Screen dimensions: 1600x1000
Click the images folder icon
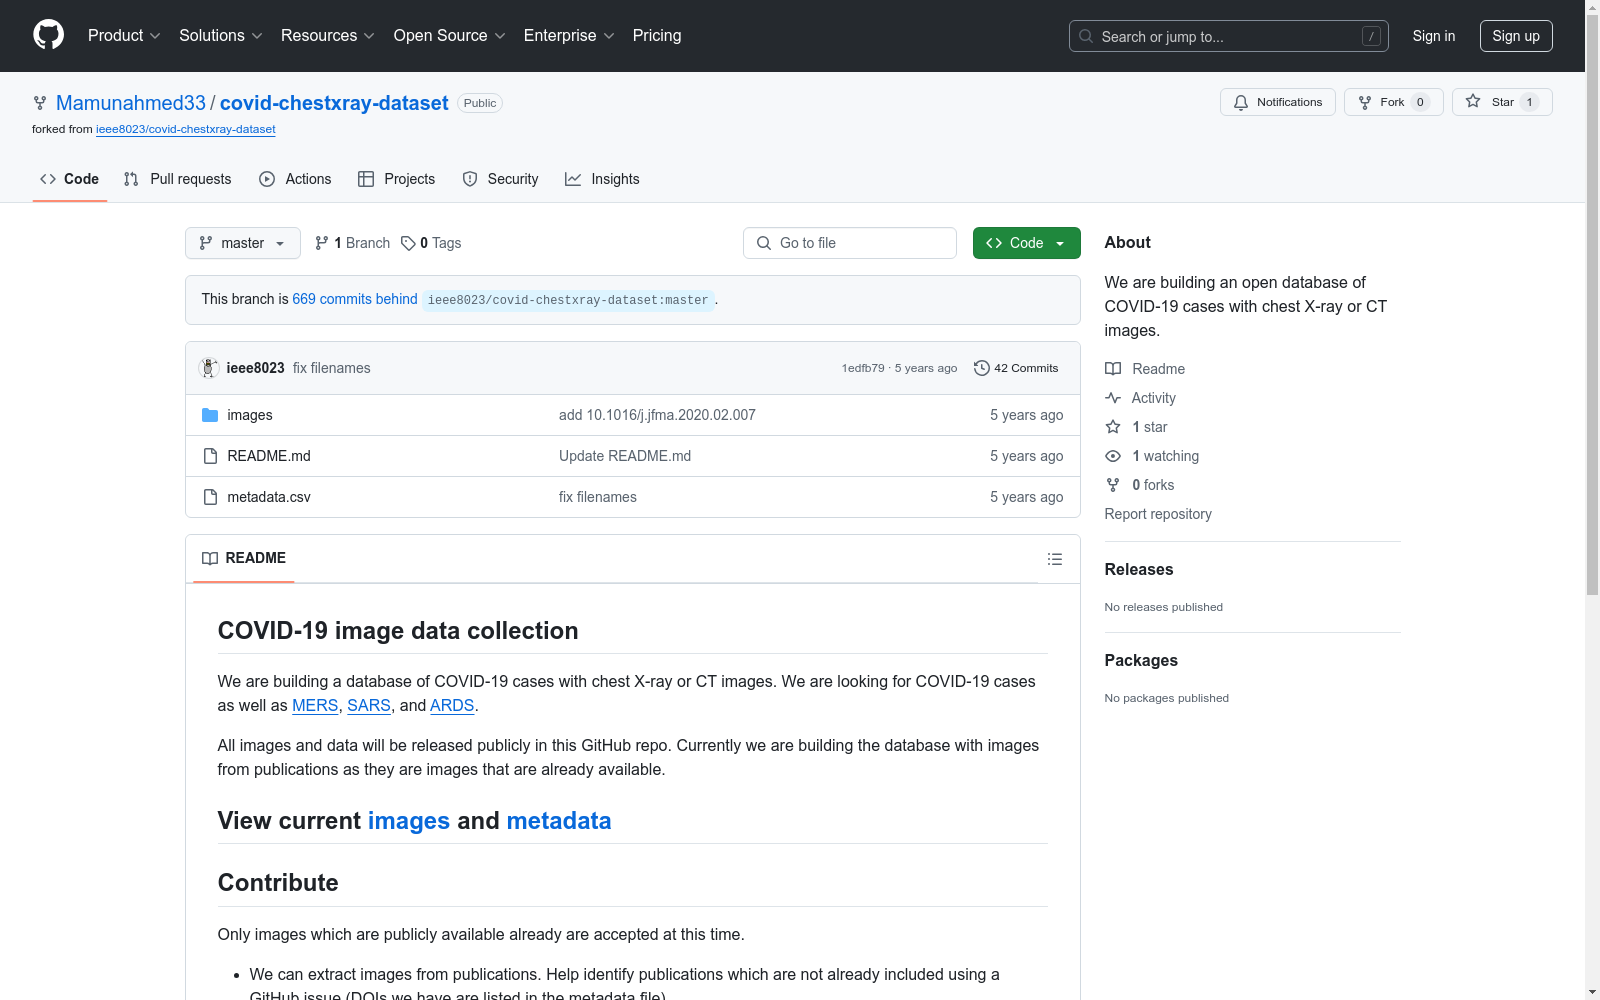point(210,415)
